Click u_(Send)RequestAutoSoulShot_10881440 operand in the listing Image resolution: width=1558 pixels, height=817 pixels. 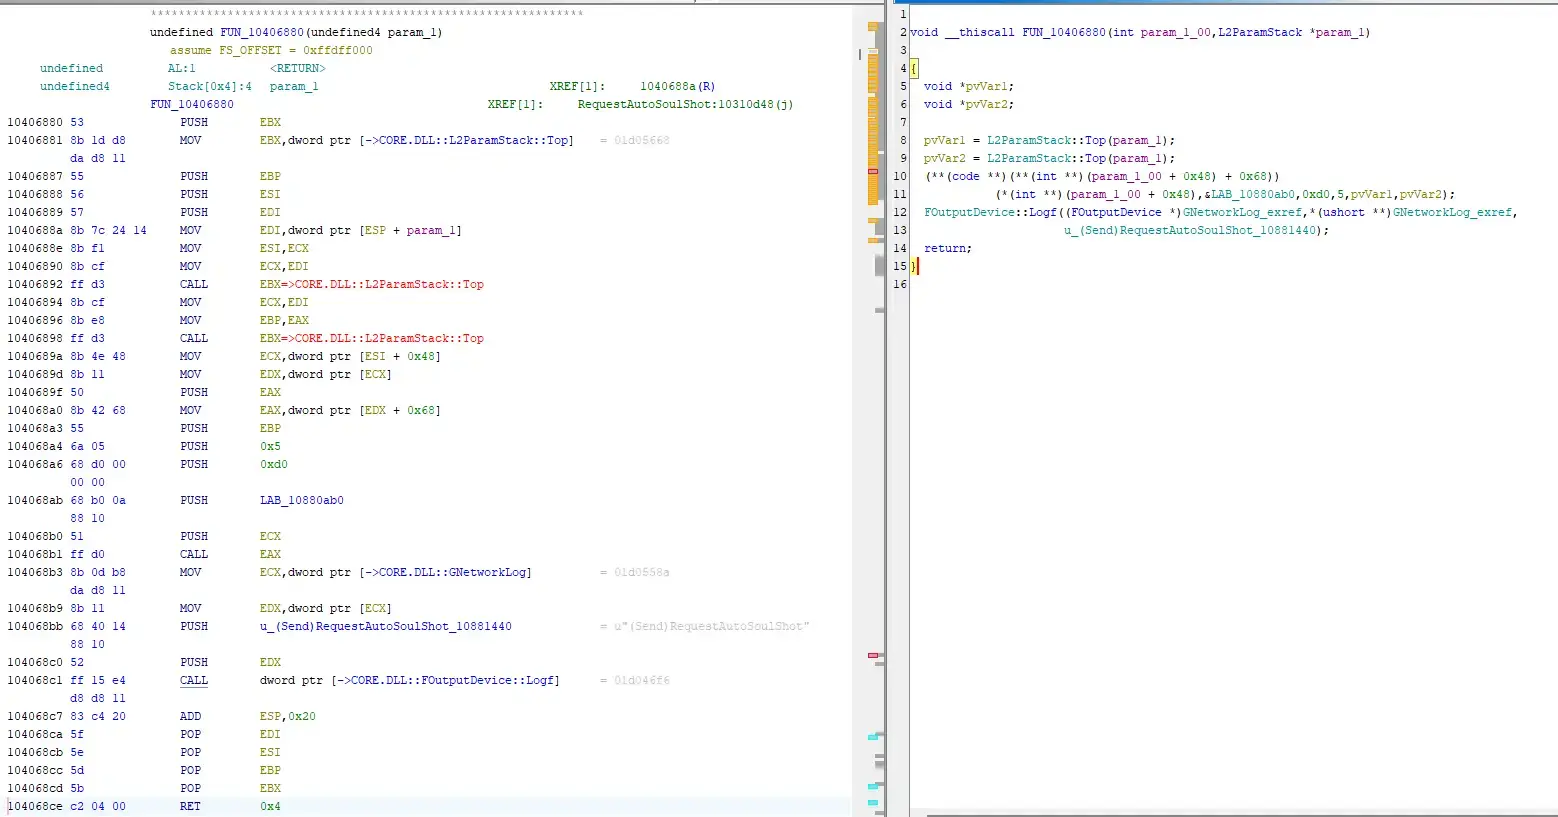click(x=385, y=626)
